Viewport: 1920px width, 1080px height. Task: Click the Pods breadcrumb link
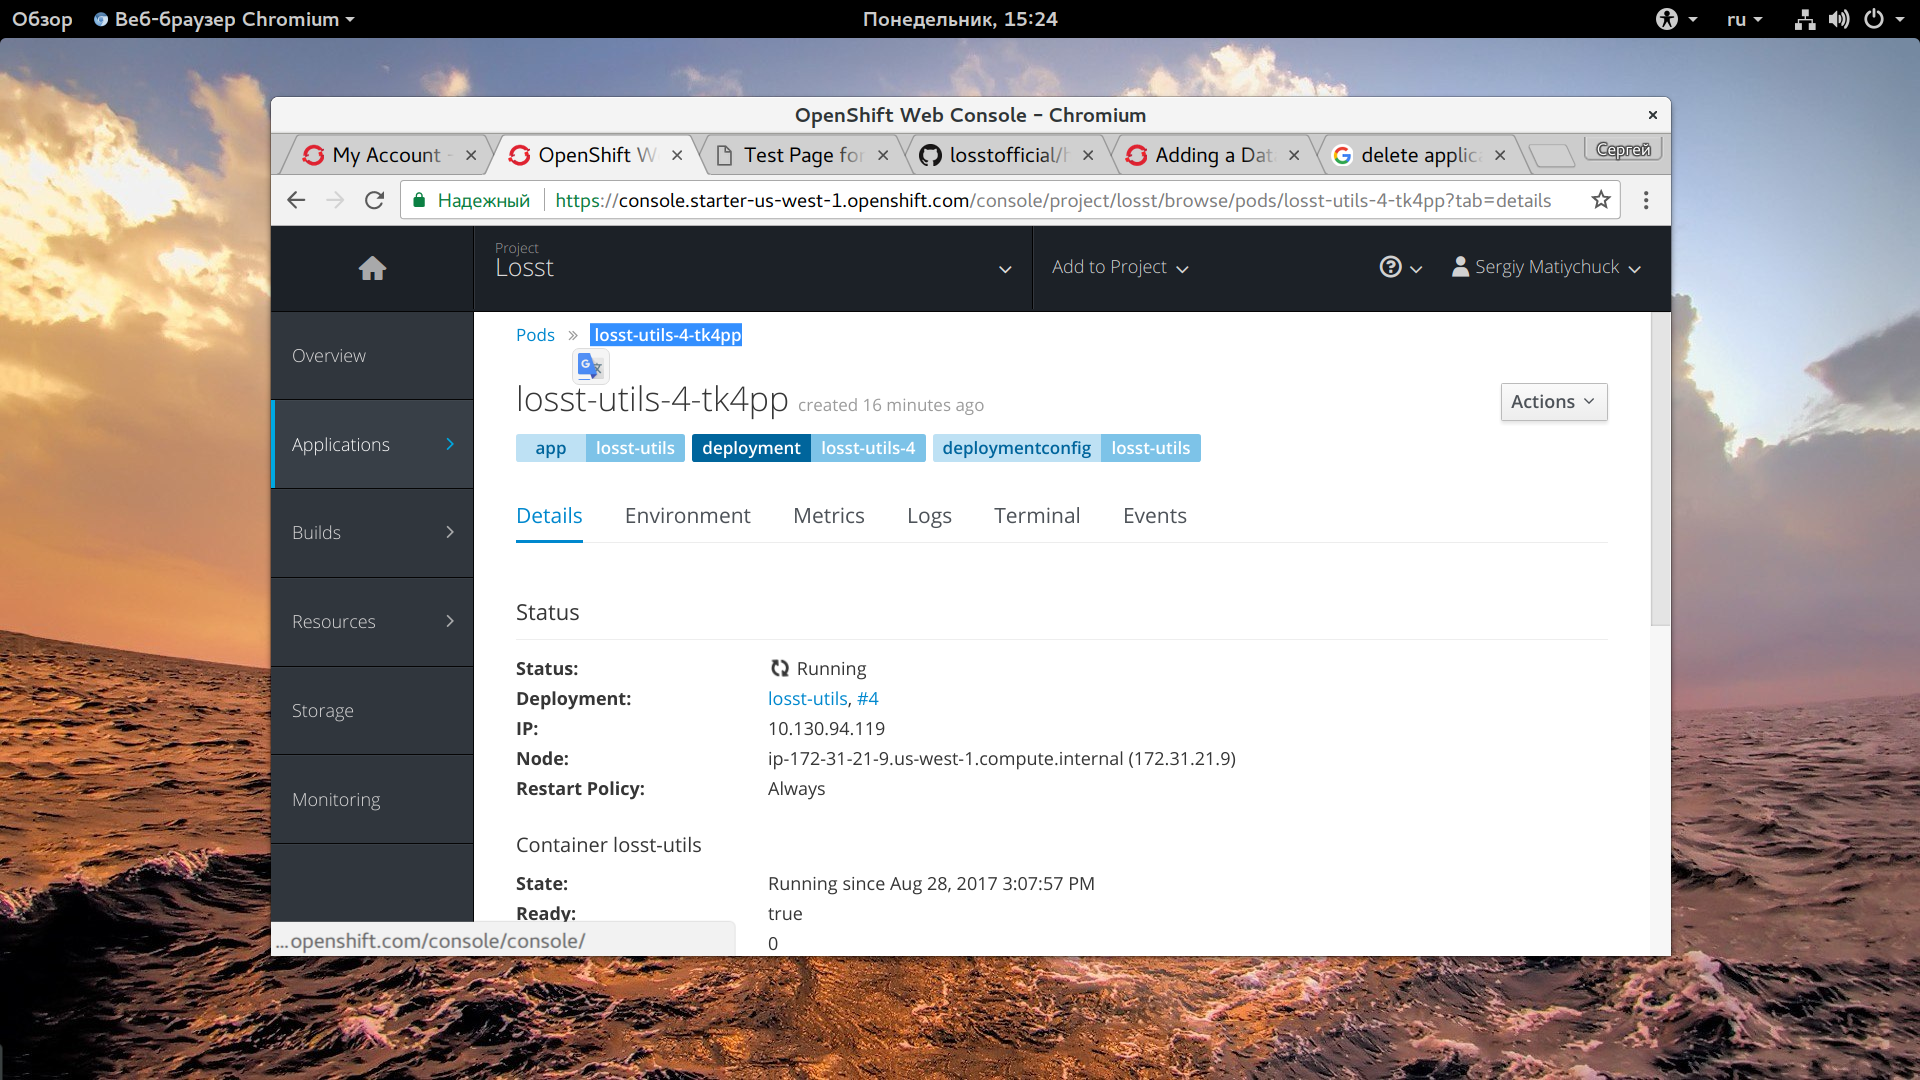tap(535, 335)
